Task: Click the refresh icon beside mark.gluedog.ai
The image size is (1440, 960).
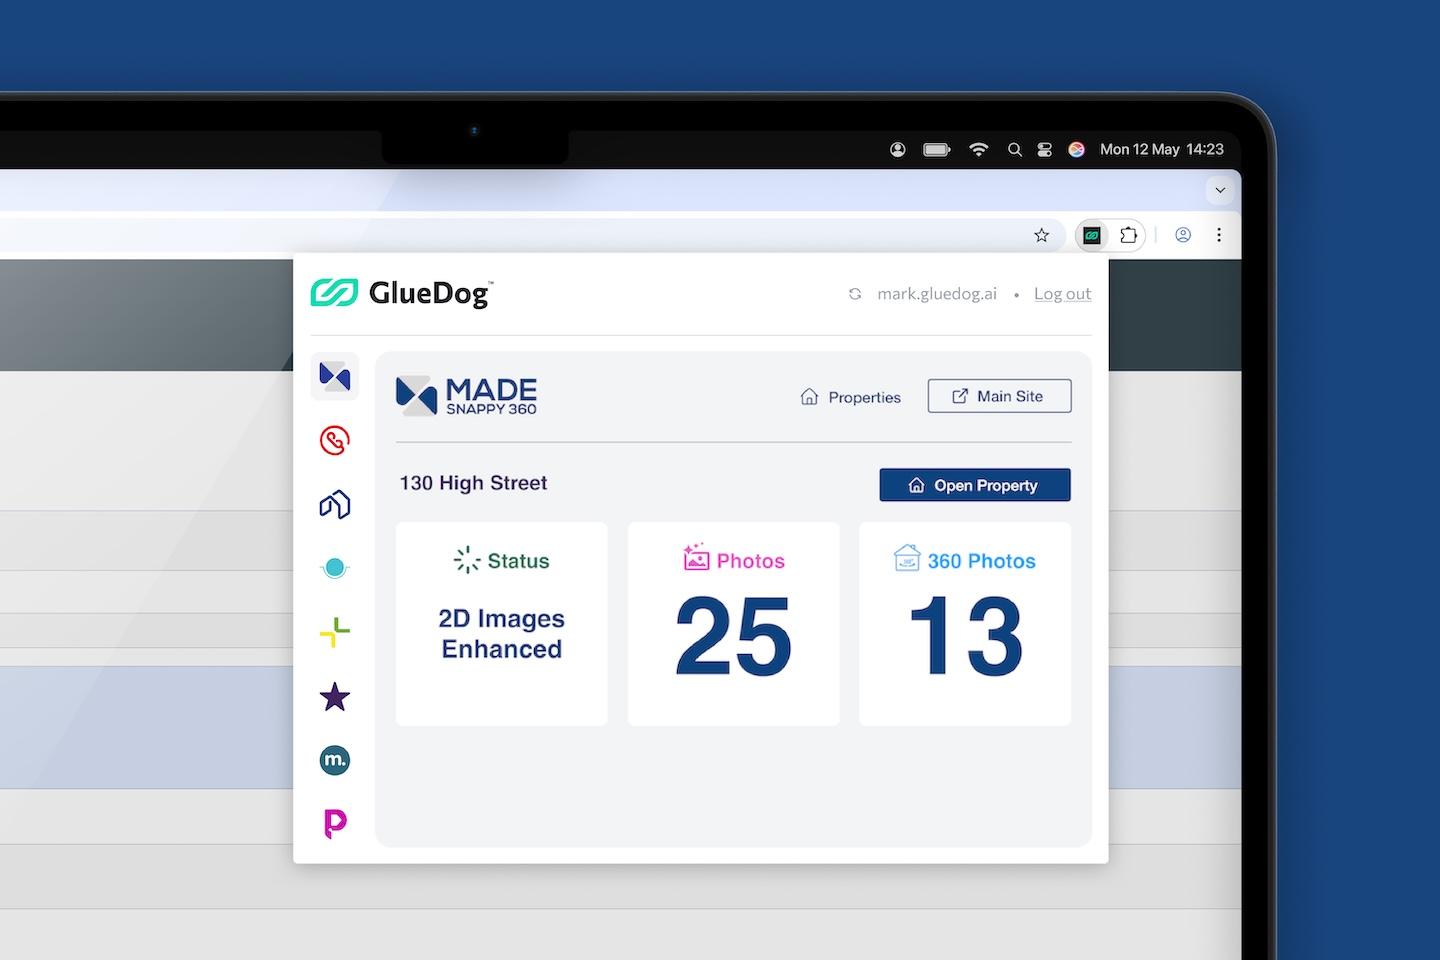Action: (855, 294)
